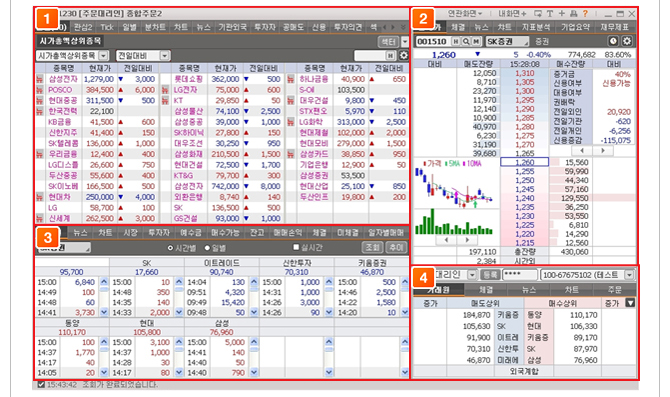Switch to the 재무제표 tab
Image resolution: width=670 pixels, height=397 pixels.
[614, 27]
